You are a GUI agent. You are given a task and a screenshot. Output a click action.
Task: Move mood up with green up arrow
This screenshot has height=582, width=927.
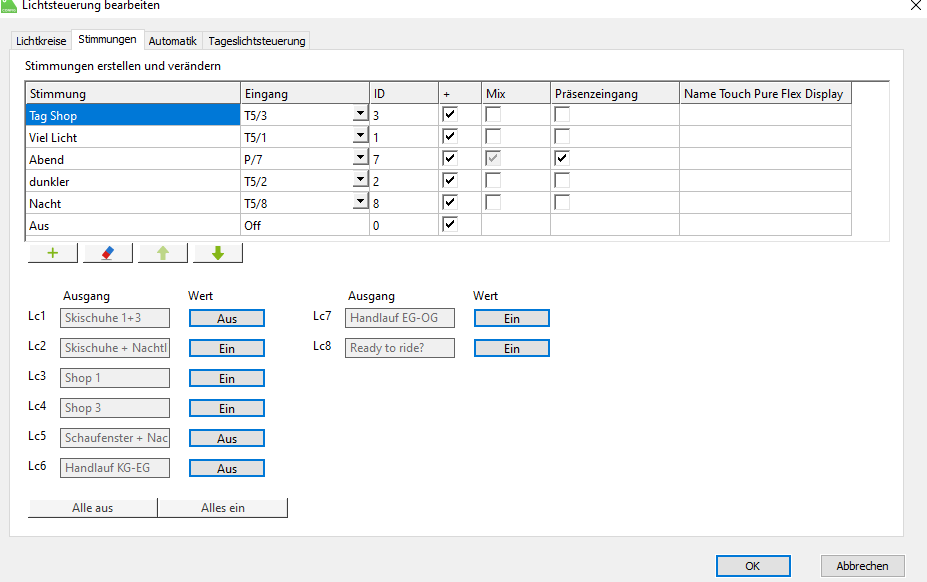point(163,253)
